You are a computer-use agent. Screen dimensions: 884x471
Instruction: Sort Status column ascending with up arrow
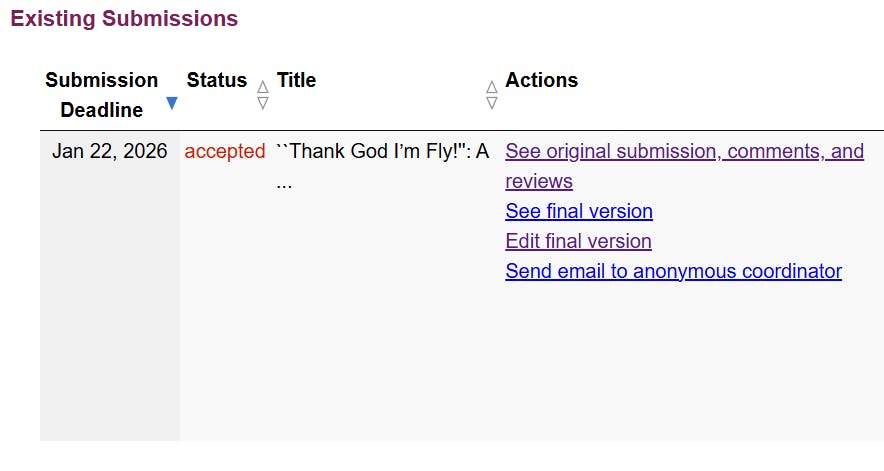click(x=263, y=87)
